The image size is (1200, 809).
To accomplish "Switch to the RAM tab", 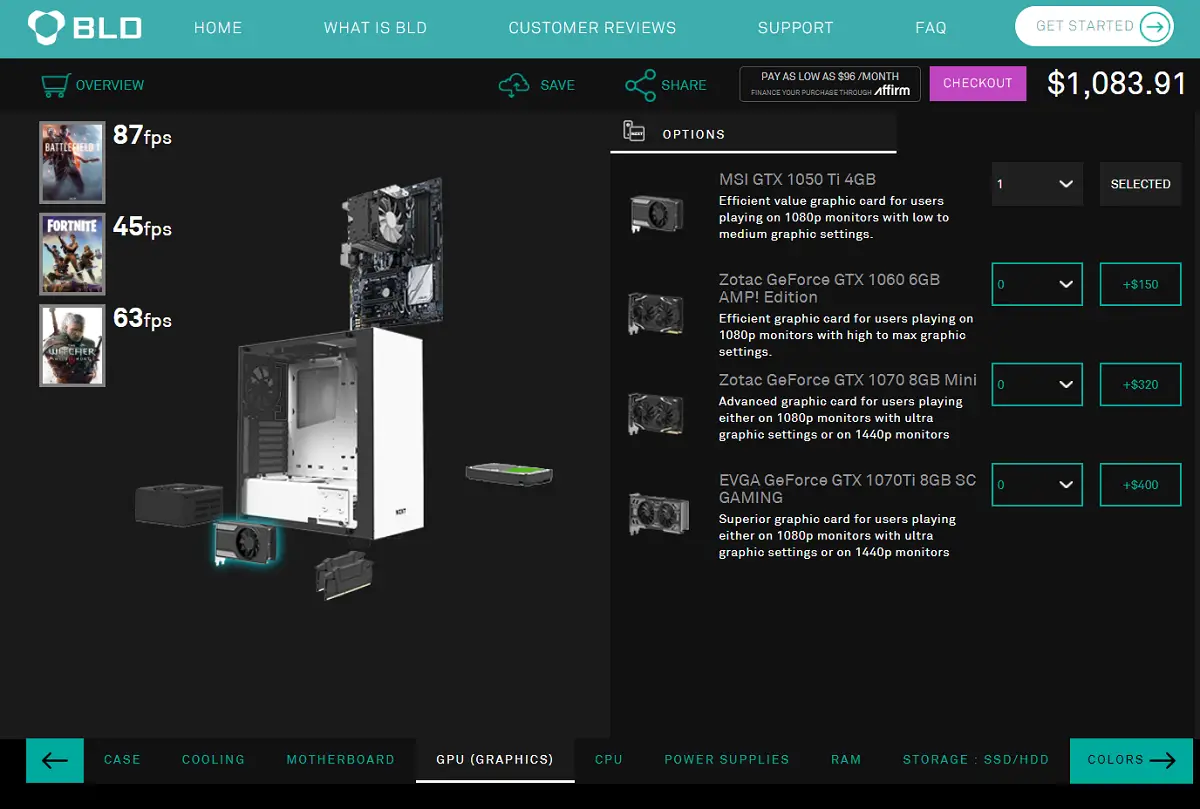I will pos(846,760).
